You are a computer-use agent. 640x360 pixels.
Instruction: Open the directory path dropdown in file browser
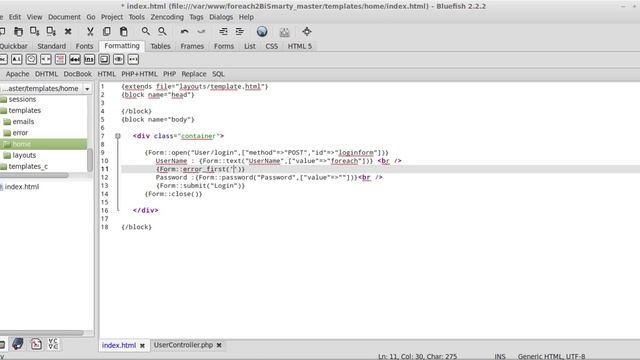(x=87, y=89)
